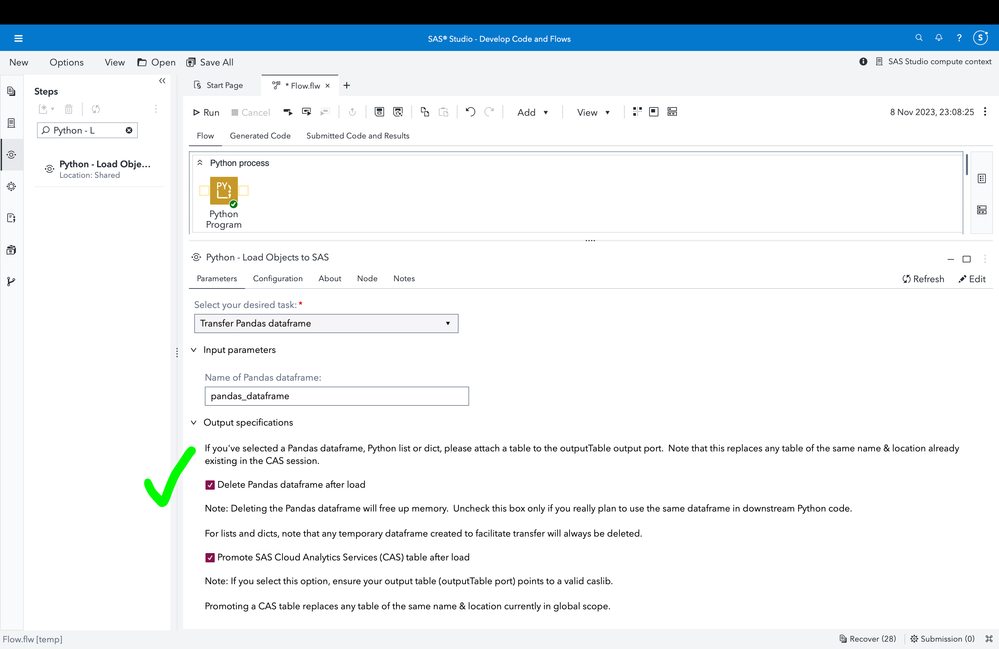Screen dimensions: 999x649
Task: Click the arrange nodes toolbar icon
Action: point(637,112)
